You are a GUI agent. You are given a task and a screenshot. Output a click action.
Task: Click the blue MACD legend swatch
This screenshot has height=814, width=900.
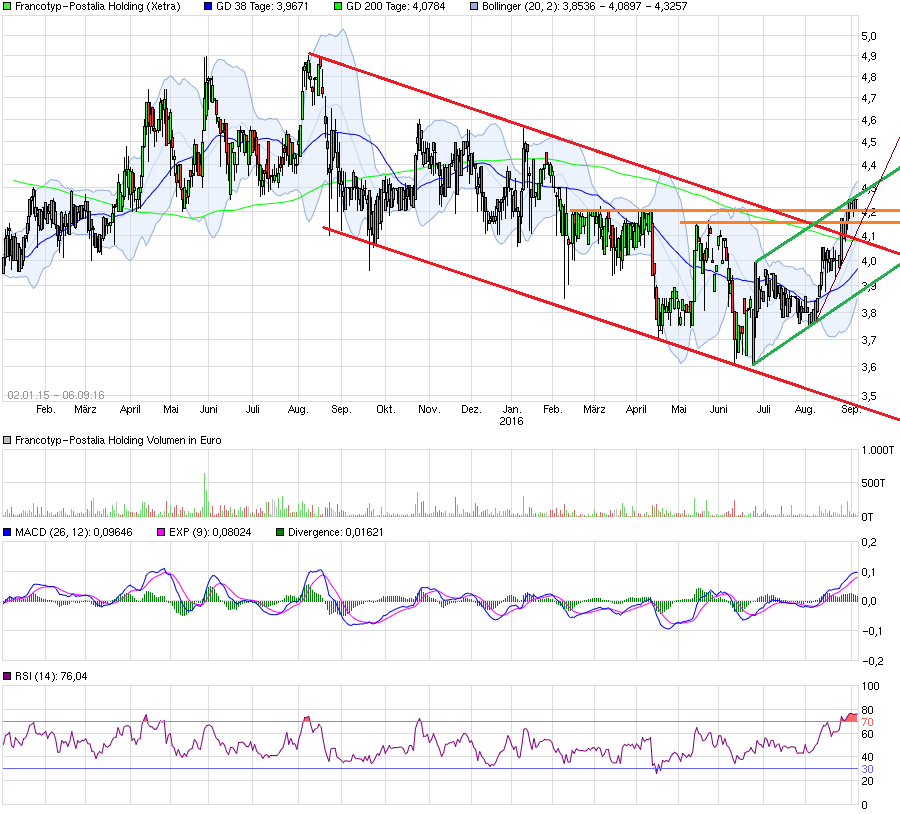[7, 532]
